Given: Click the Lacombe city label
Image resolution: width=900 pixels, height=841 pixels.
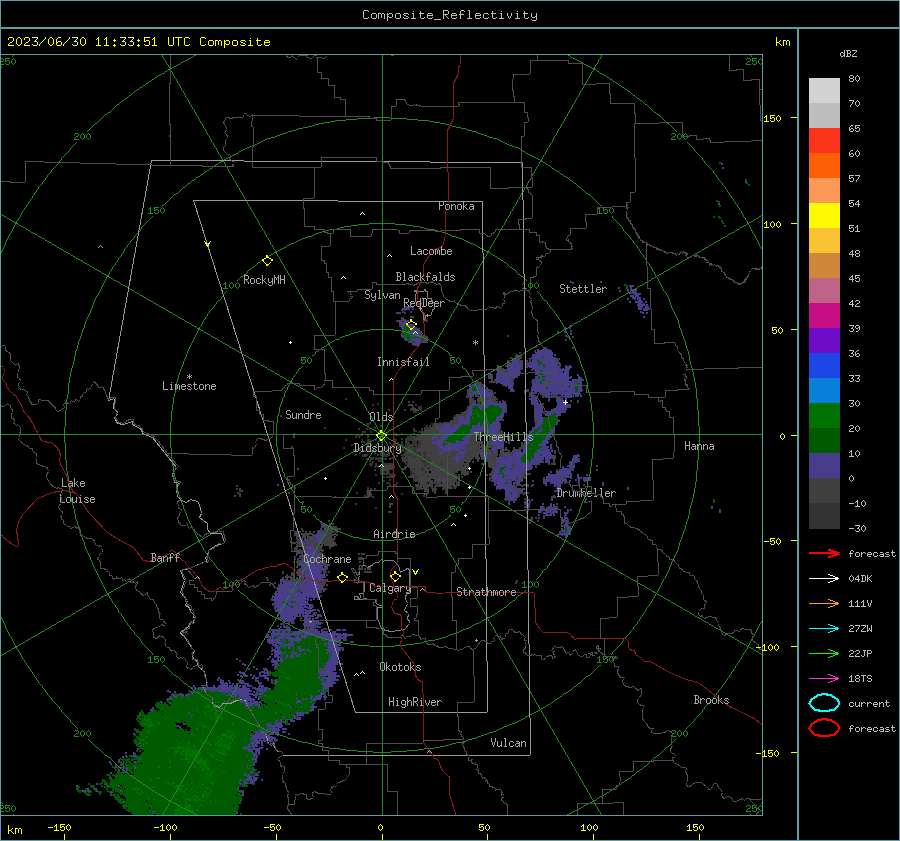Looking at the screenshot, I should click(x=431, y=251).
